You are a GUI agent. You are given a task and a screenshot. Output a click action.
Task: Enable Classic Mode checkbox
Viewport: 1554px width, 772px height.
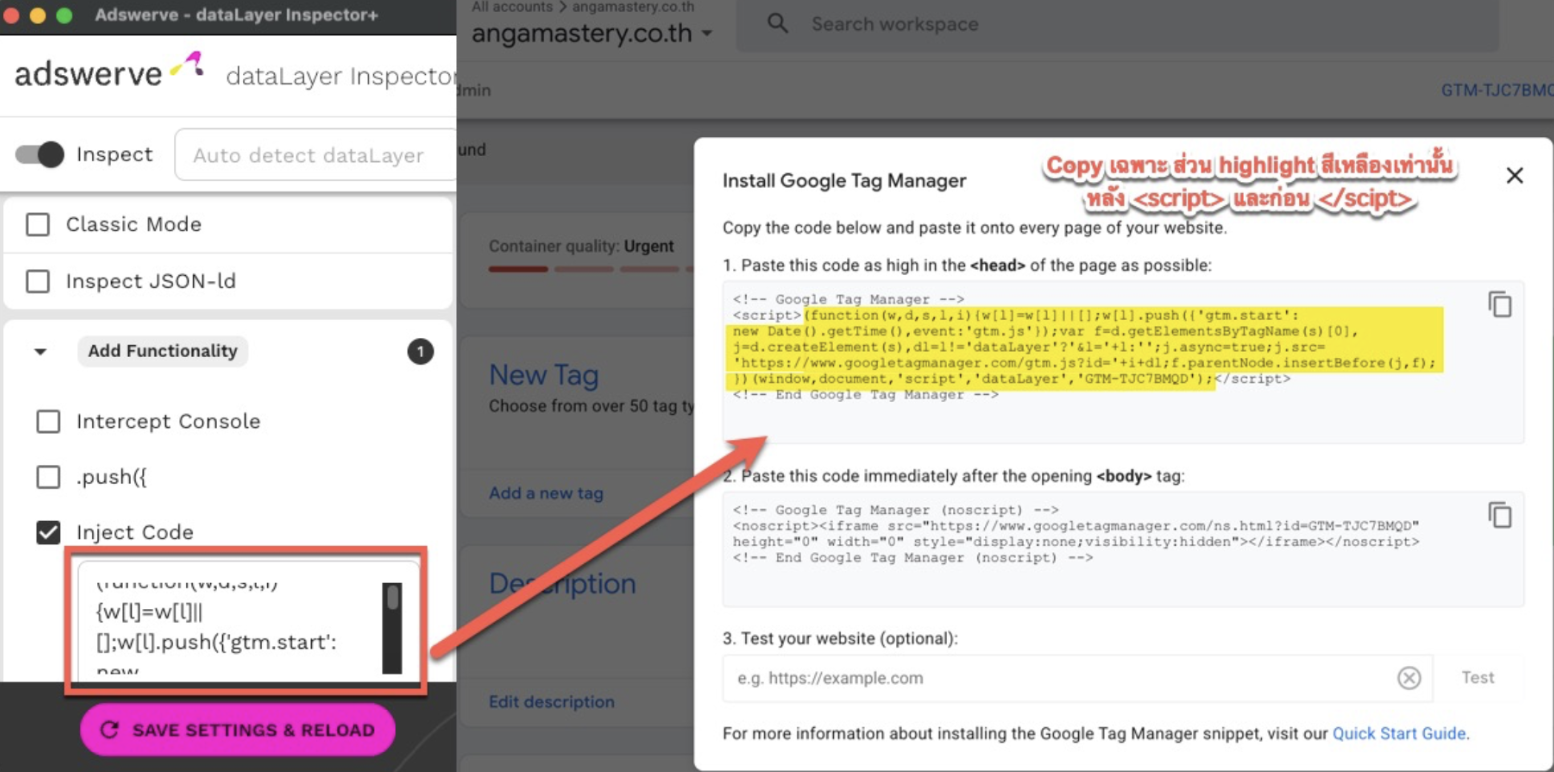(x=38, y=224)
